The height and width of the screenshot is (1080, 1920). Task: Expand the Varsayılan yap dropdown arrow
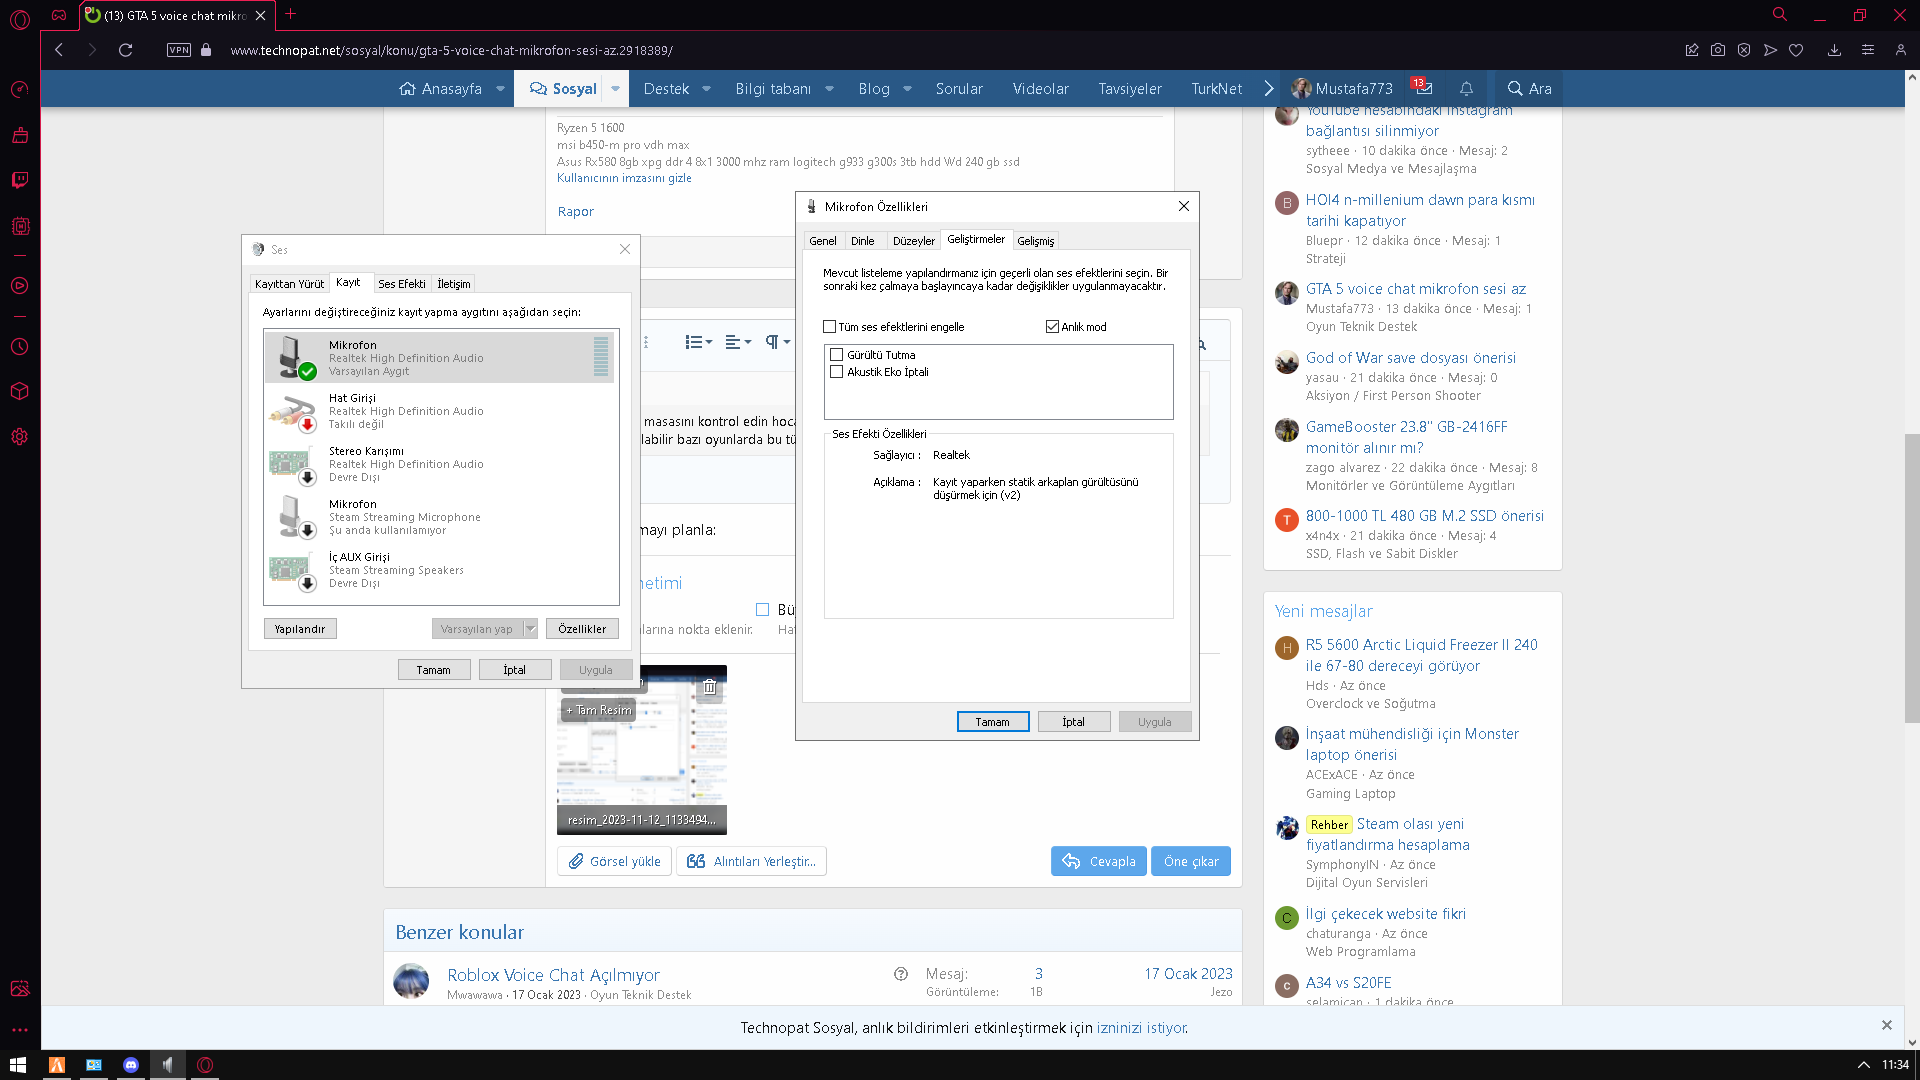point(531,629)
